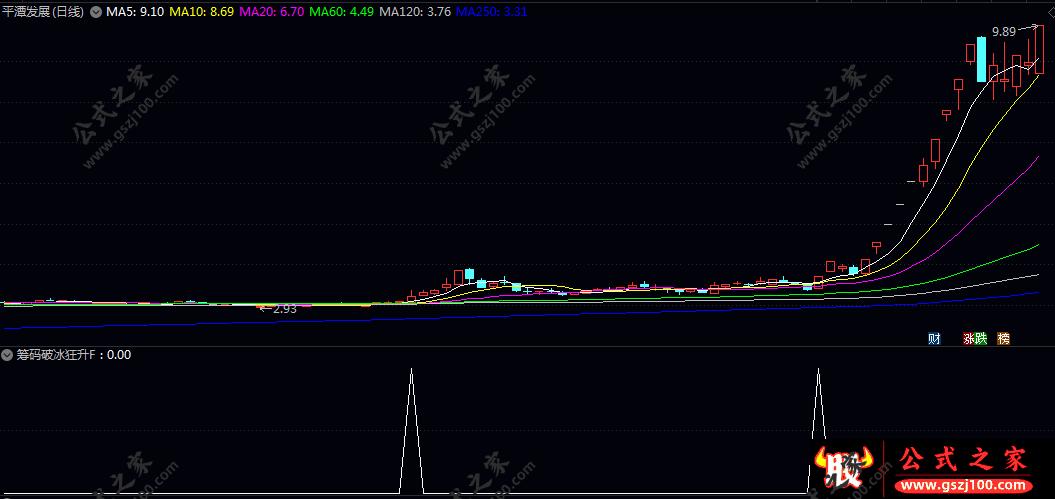Click the first white signal spike in indicator panel
This screenshot has height=499, width=1055.
[x=412, y=430]
